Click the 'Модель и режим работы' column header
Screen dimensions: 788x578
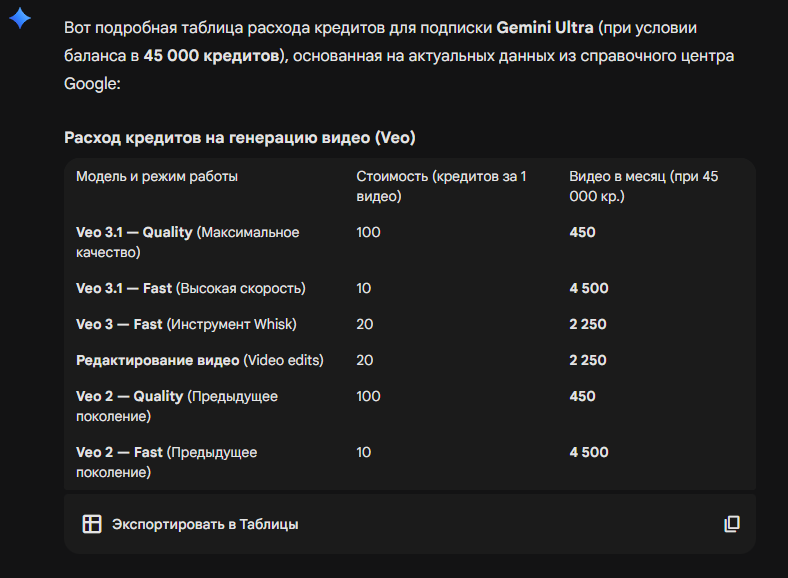point(157,177)
